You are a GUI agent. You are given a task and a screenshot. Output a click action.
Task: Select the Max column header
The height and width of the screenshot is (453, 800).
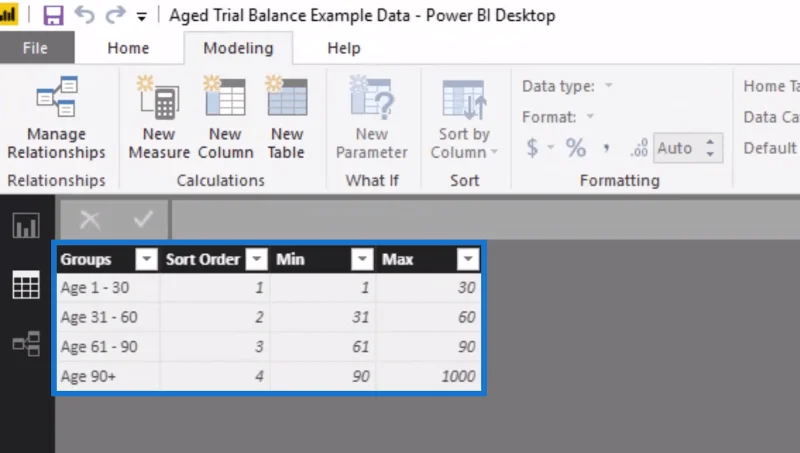[x=397, y=259]
